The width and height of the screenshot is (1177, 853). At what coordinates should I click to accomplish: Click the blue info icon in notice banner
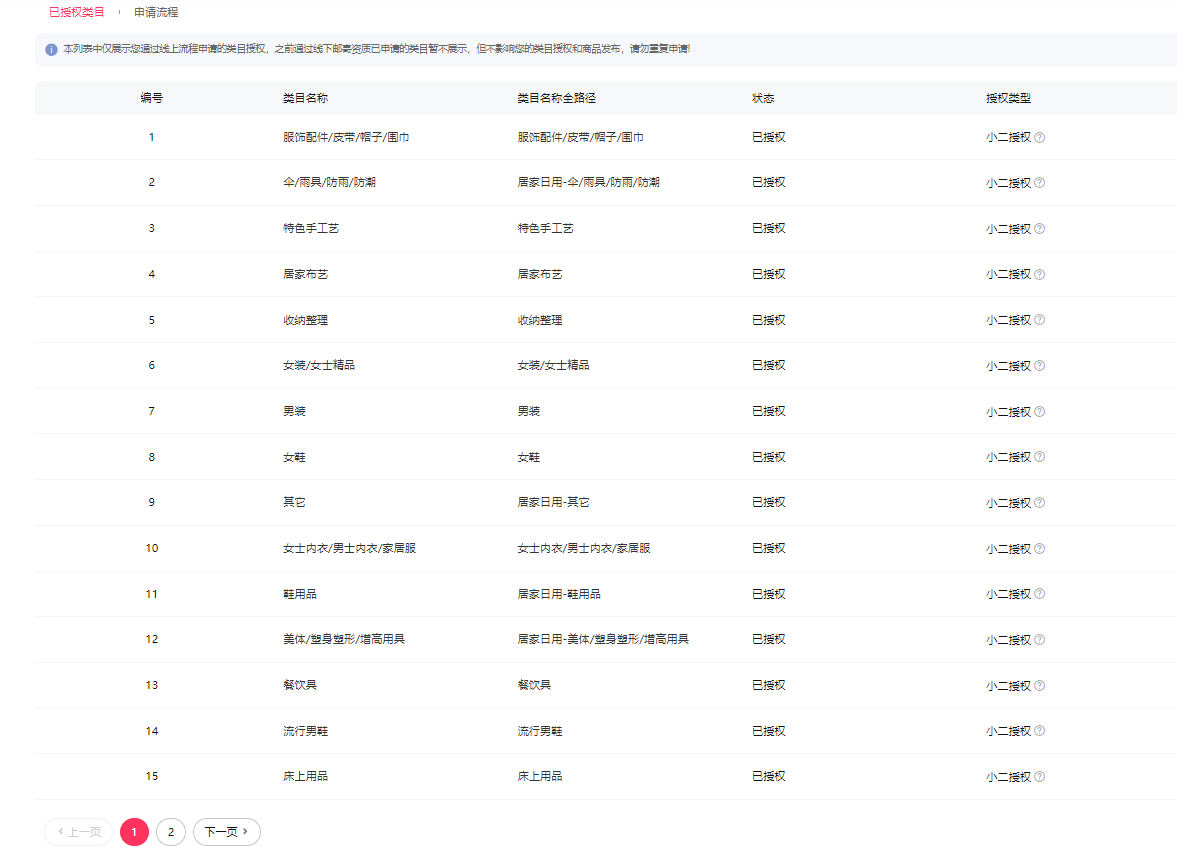point(51,49)
